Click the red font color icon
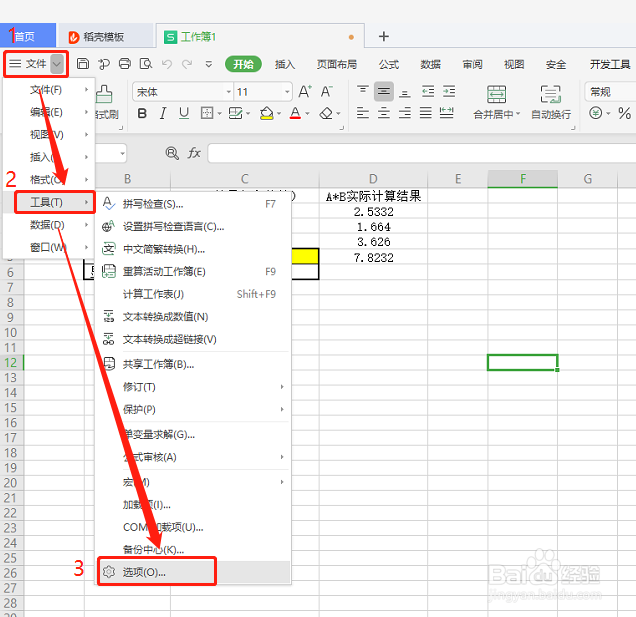This screenshot has width=636, height=617. (295, 113)
